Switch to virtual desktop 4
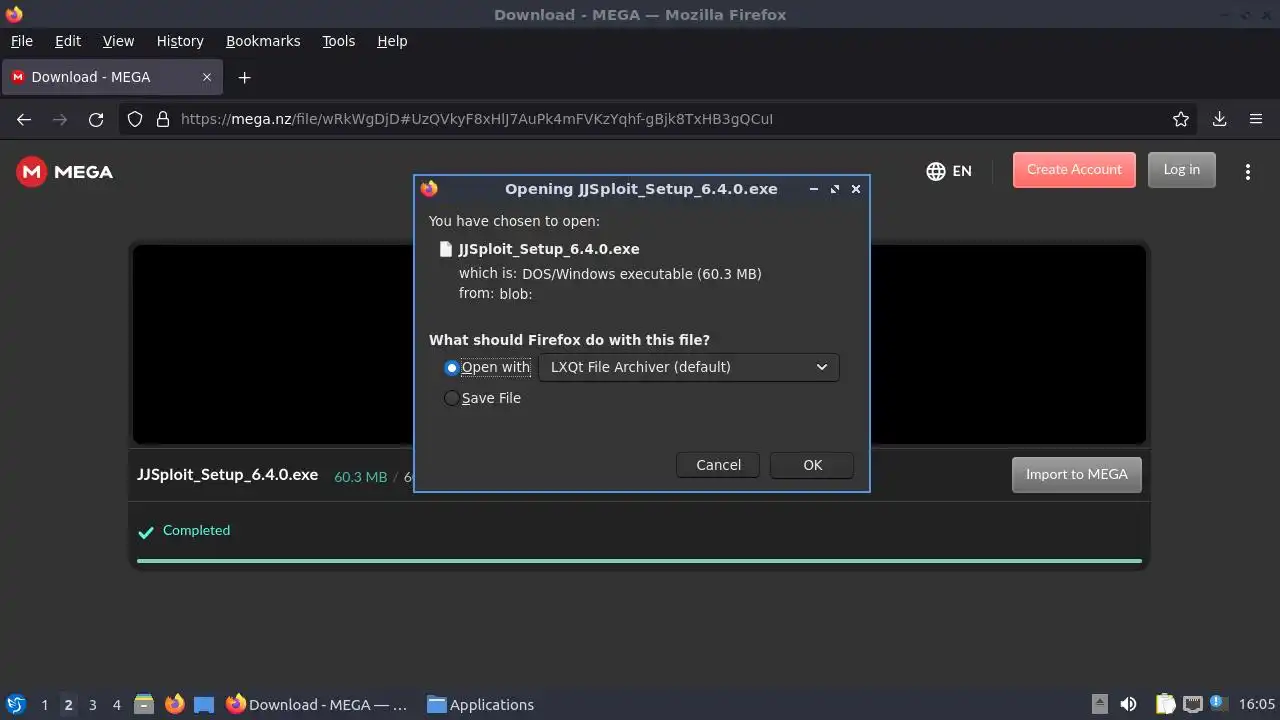1280x720 pixels. (116, 704)
